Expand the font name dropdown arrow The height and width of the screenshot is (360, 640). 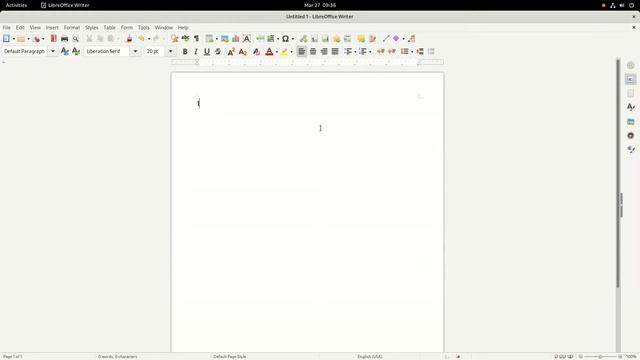(135, 51)
